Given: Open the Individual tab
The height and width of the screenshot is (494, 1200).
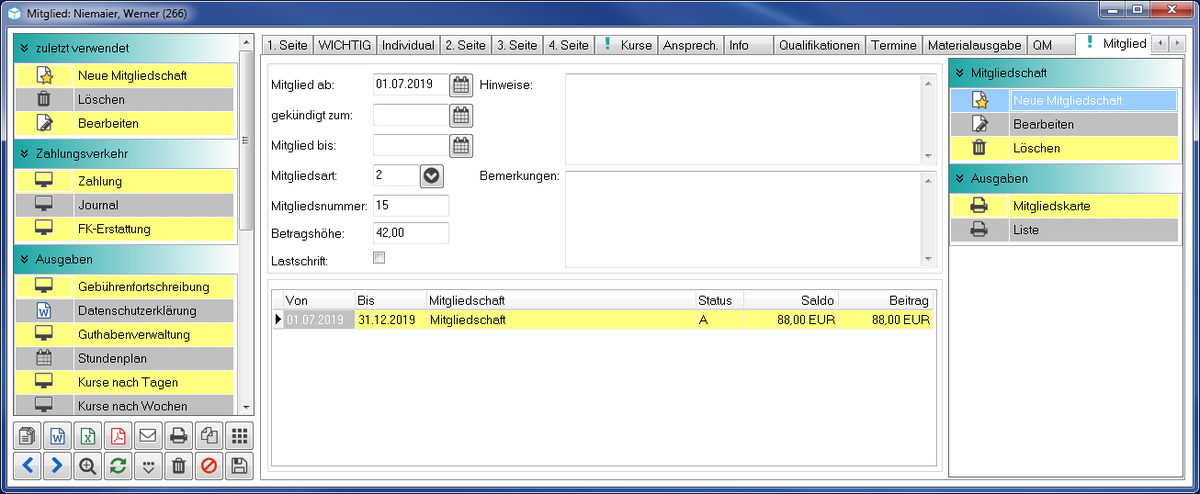Looking at the screenshot, I should coord(408,45).
